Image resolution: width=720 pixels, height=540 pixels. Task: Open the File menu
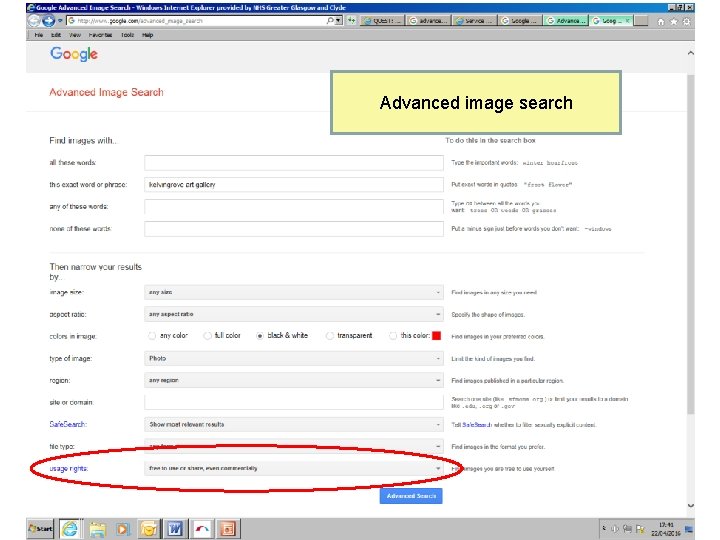pos(39,35)
